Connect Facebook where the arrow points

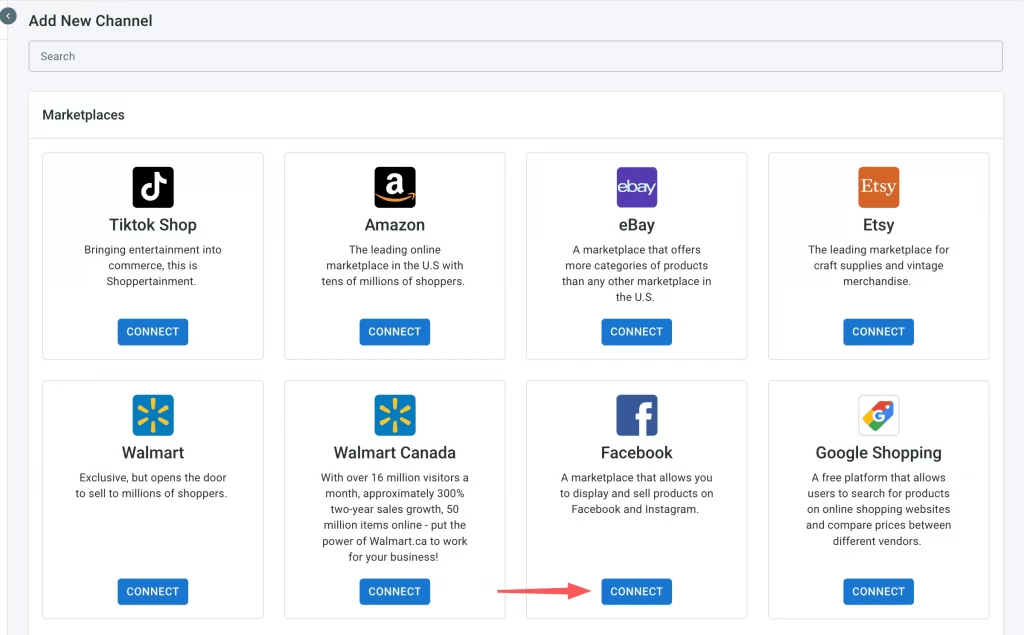(x=636, y=591)
